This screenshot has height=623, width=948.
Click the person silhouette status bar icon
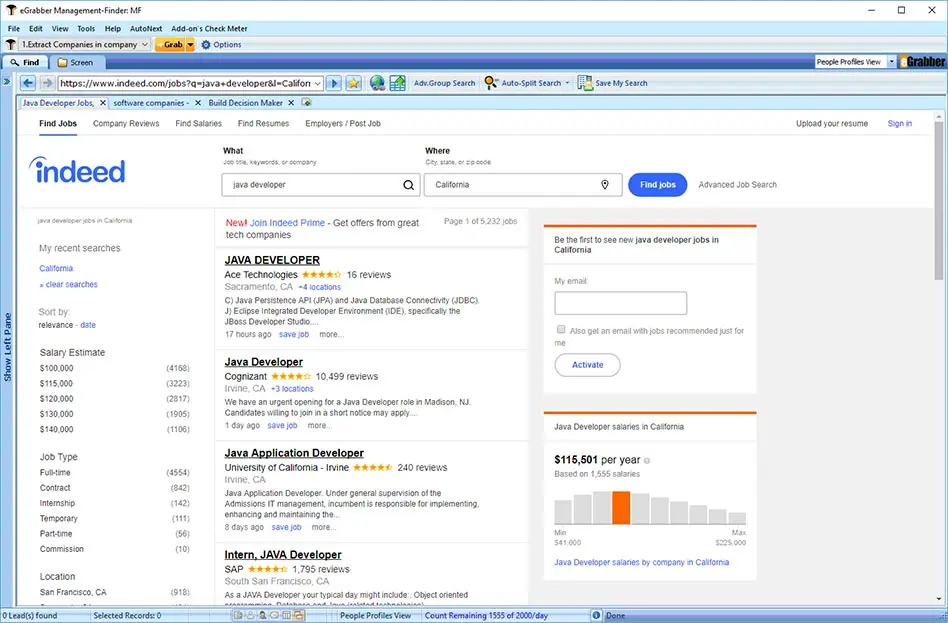pyautogui.click(x=262, y=615)
